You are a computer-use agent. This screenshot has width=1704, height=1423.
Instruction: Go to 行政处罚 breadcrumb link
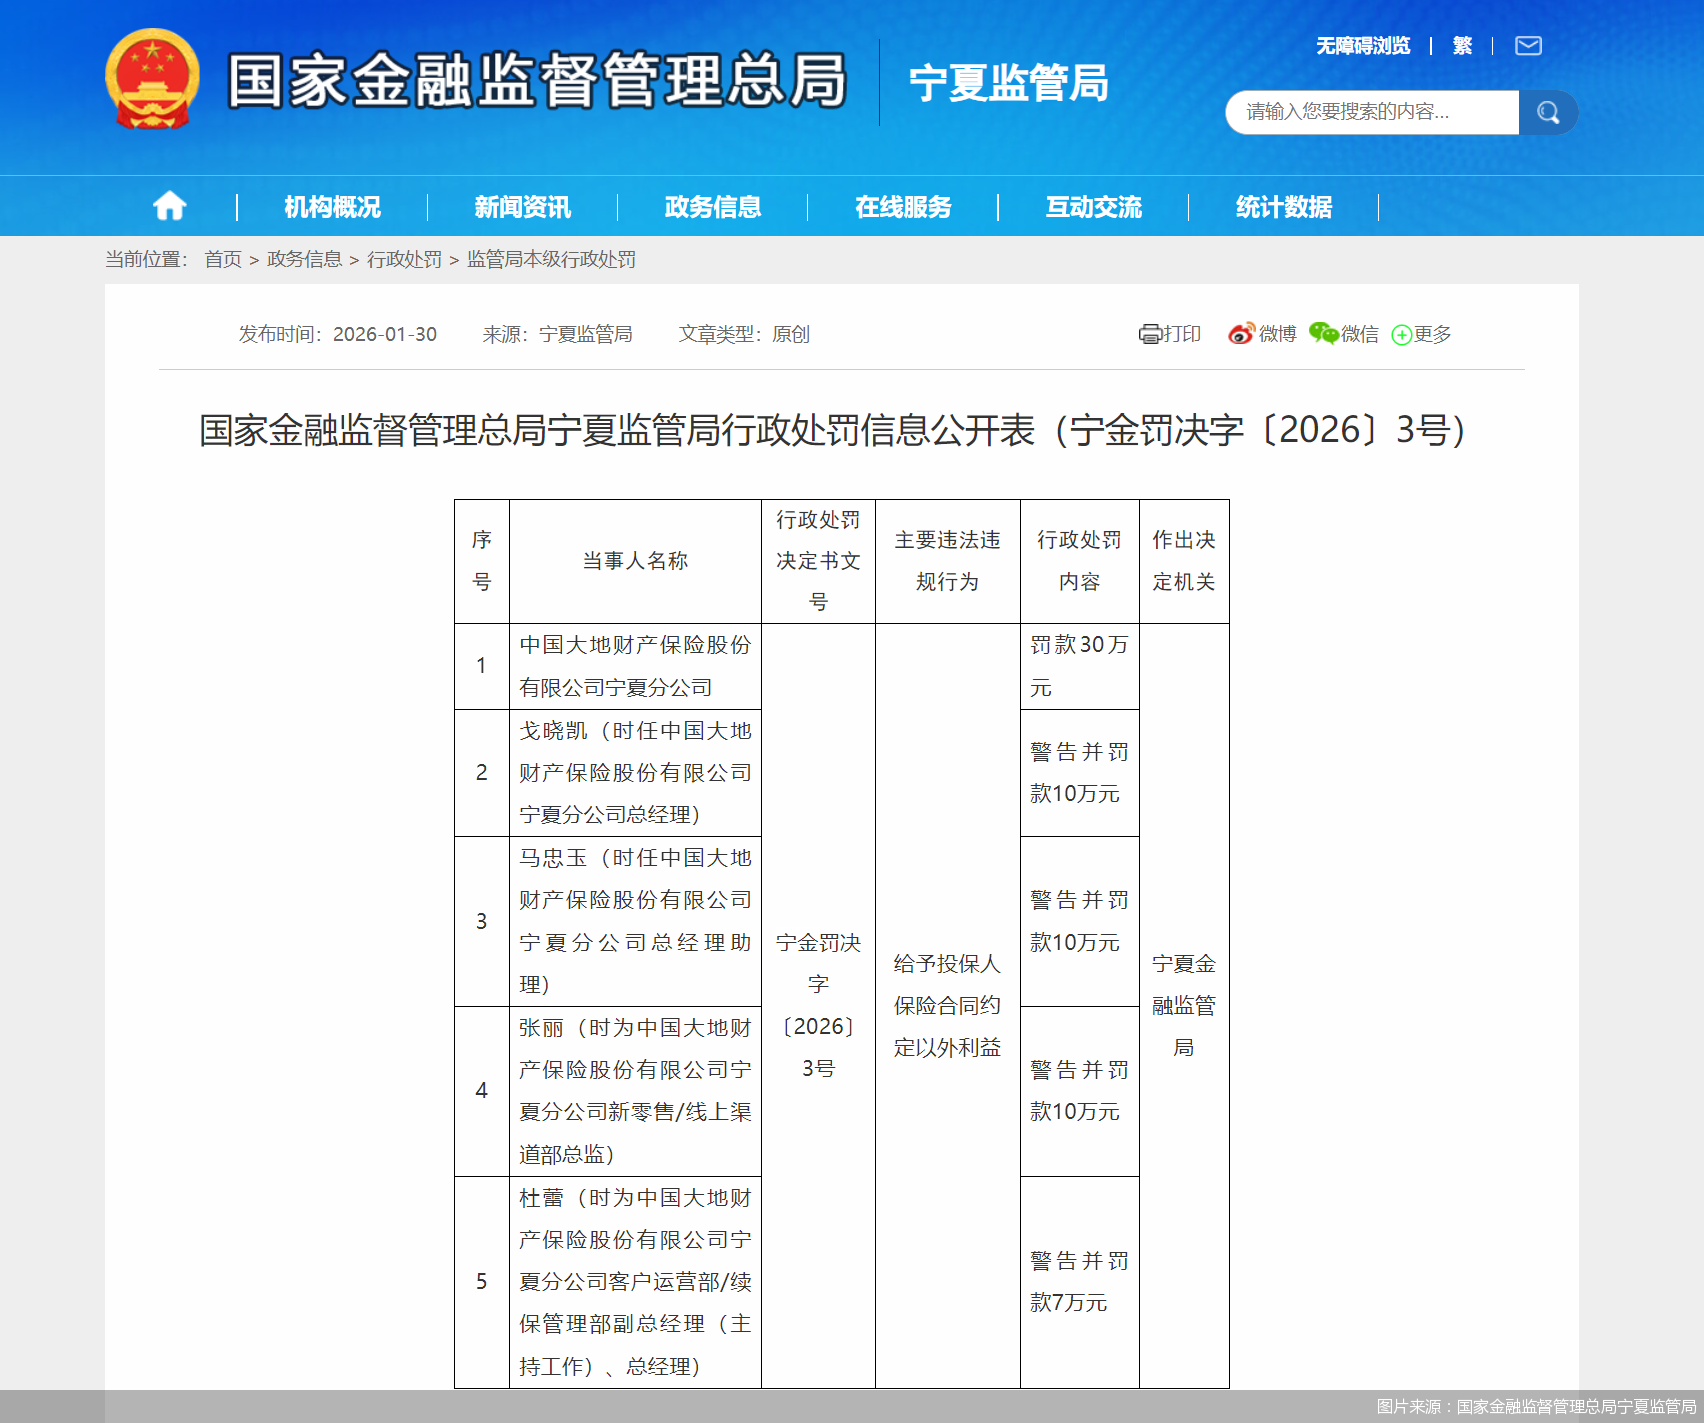404,260
